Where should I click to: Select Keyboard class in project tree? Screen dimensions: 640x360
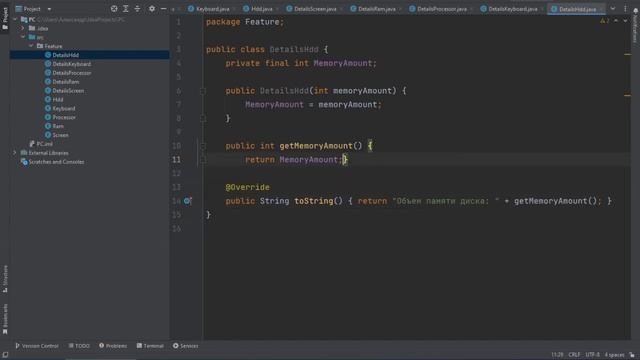coord(64,109)
